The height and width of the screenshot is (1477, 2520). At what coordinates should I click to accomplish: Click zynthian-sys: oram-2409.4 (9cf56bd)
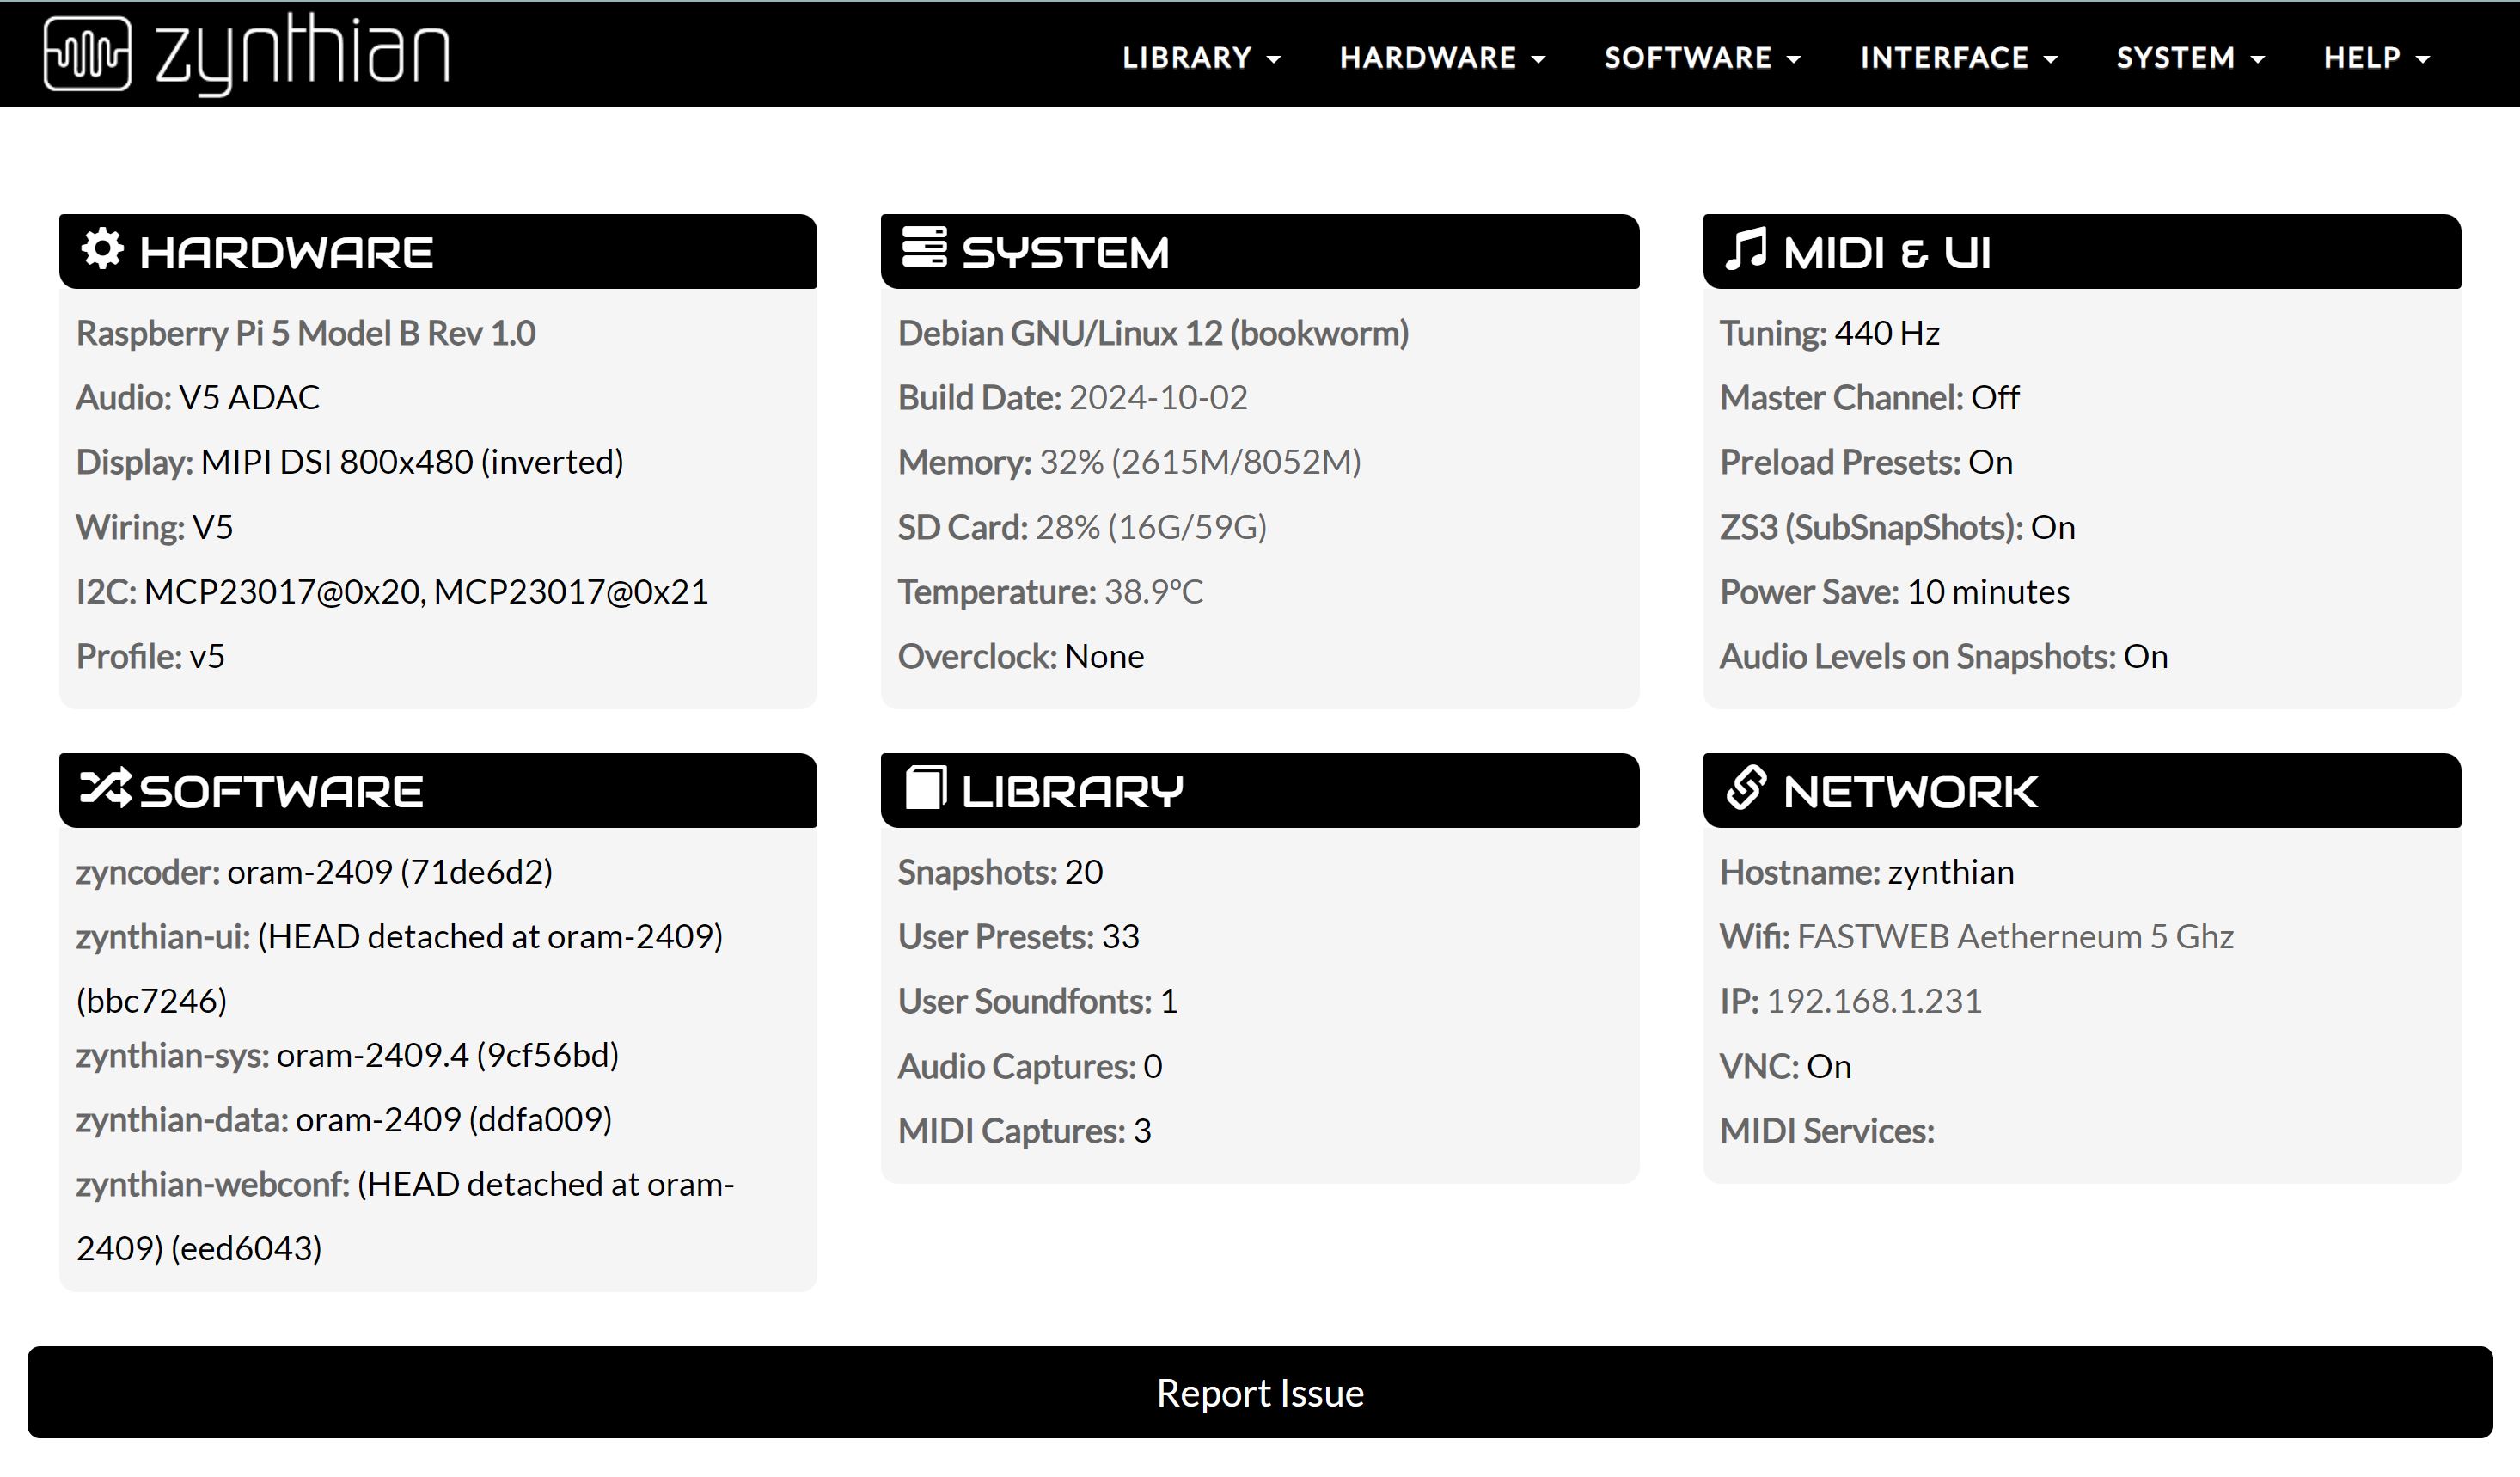pyautogui.click(x=348, y=1055)
